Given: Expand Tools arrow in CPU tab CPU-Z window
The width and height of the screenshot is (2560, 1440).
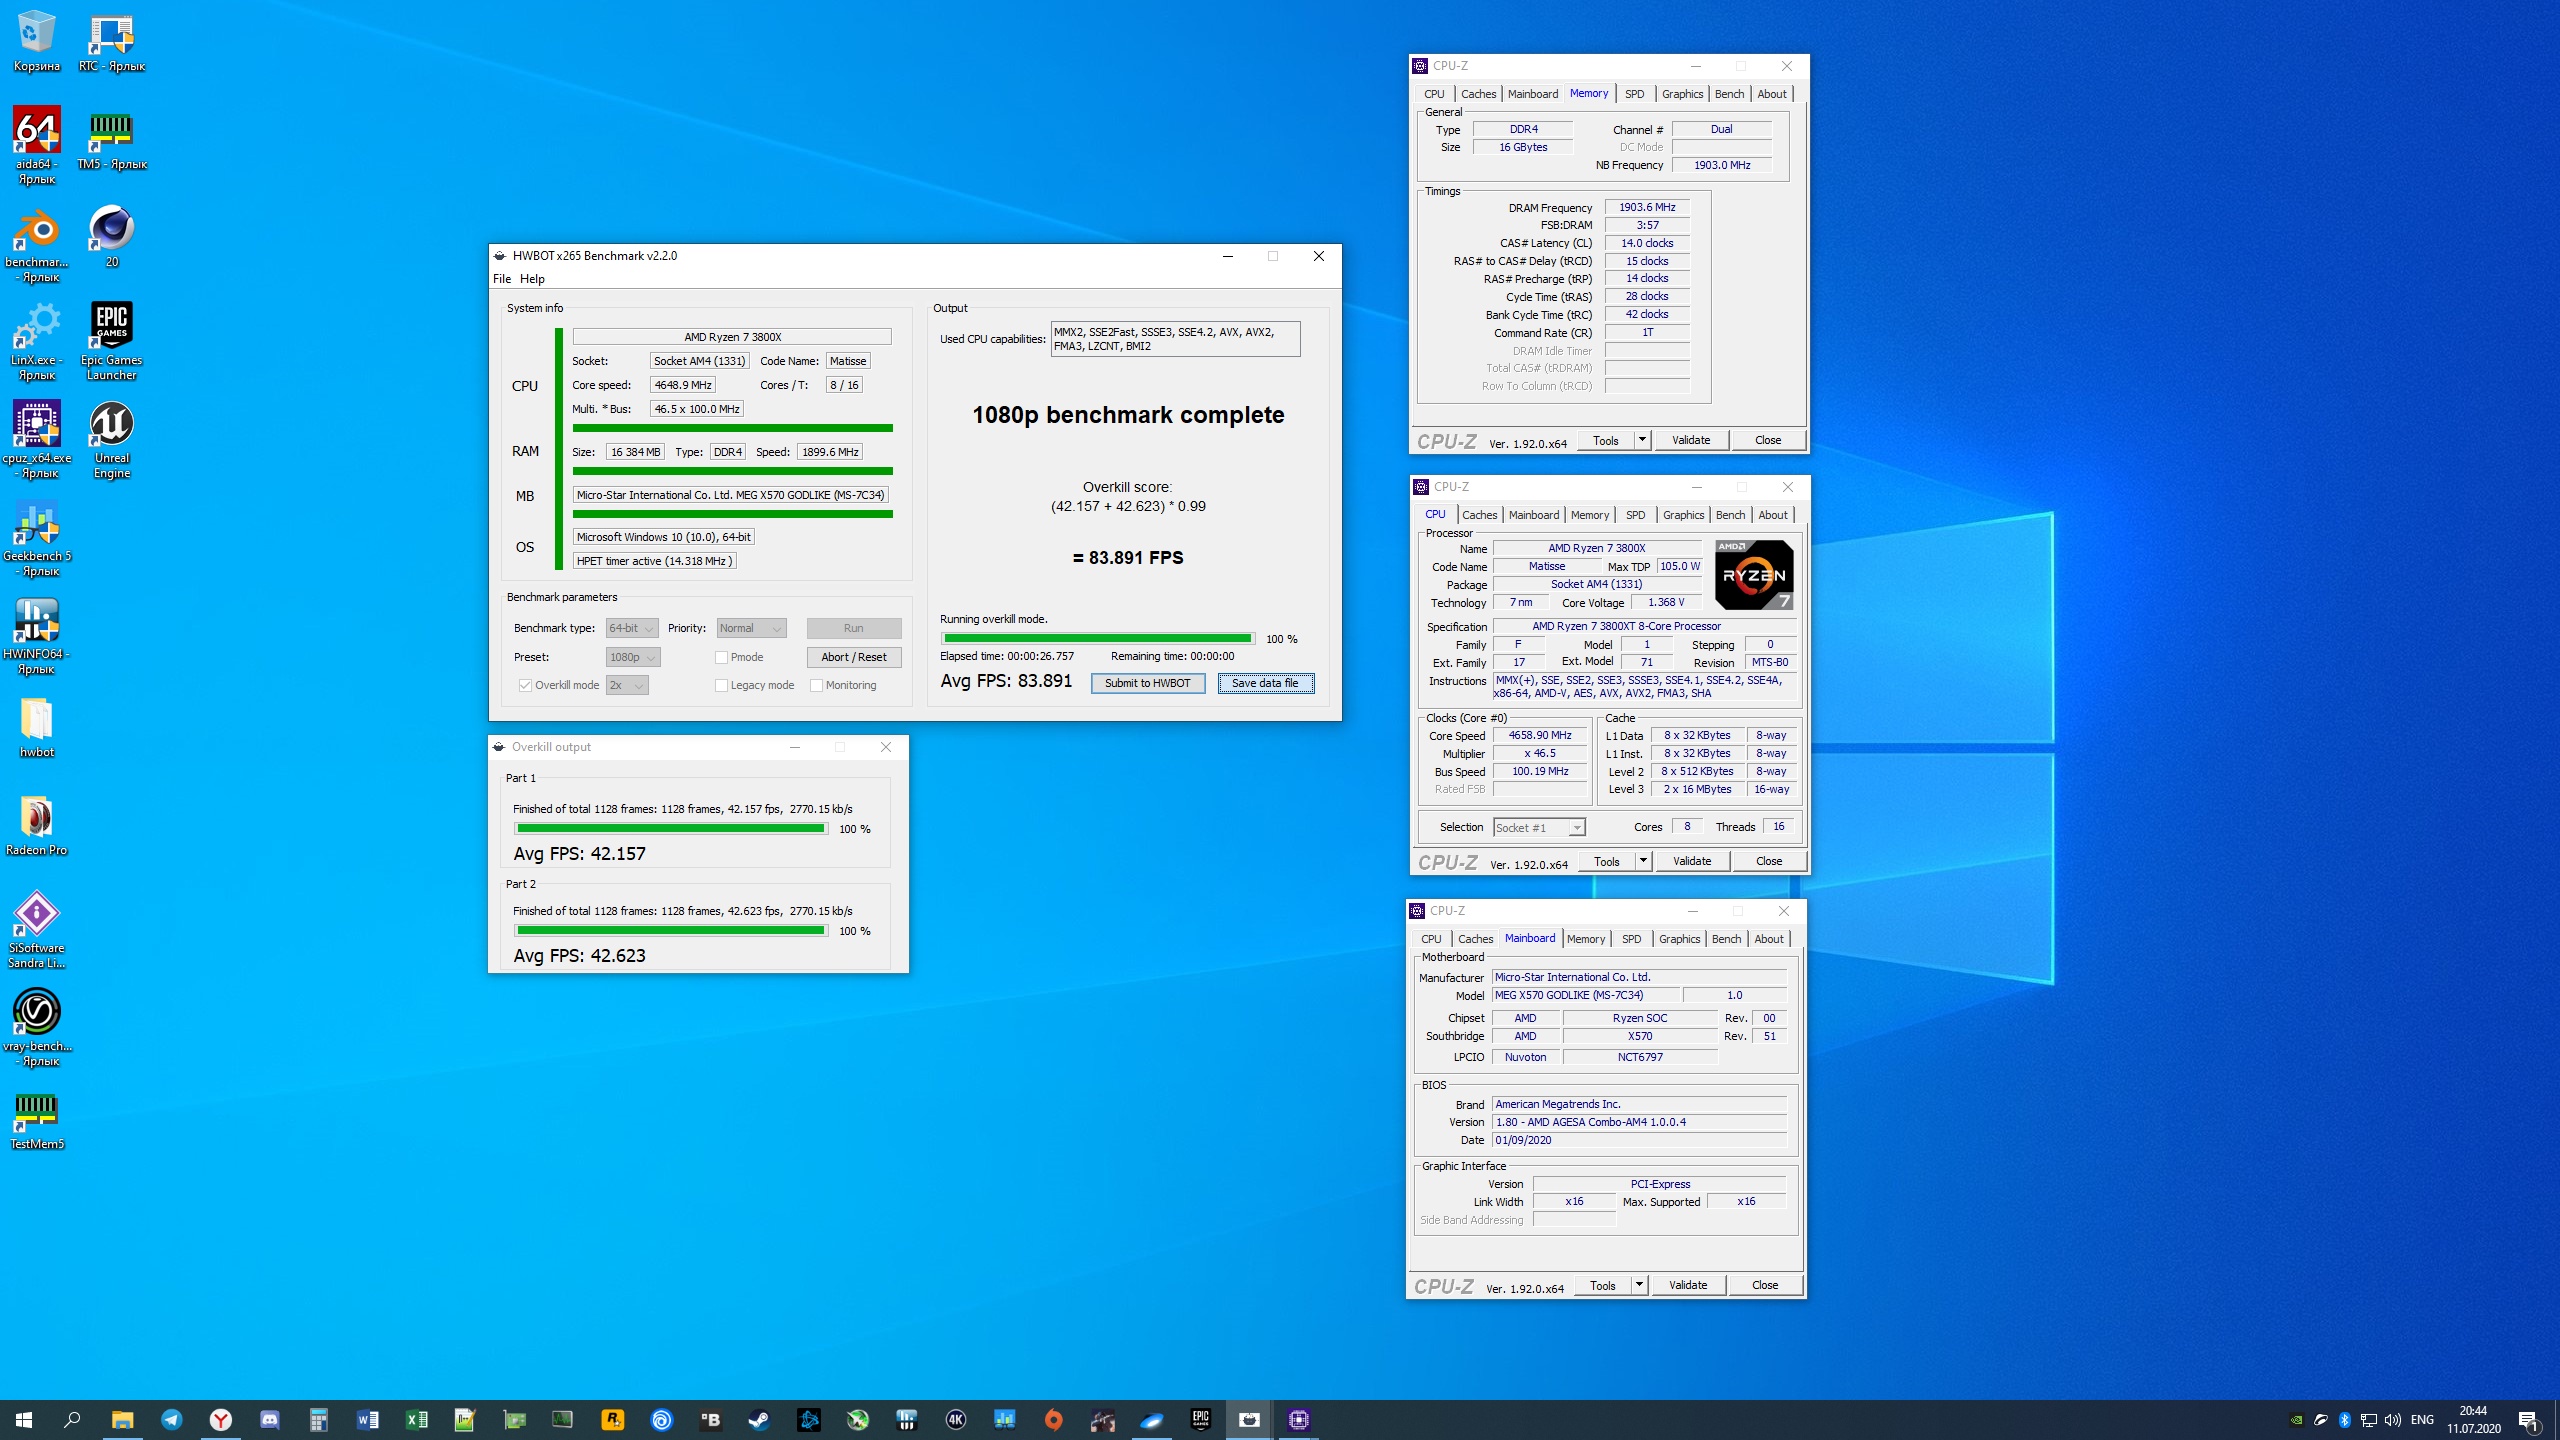Looking at the screenshot, I should (1642, 861).
